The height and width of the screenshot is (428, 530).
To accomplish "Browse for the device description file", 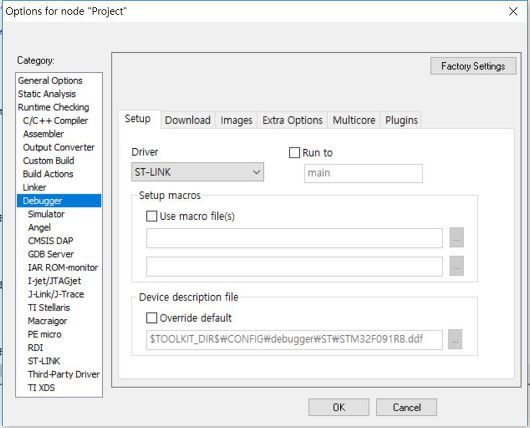I will click(x=455, y=339).
